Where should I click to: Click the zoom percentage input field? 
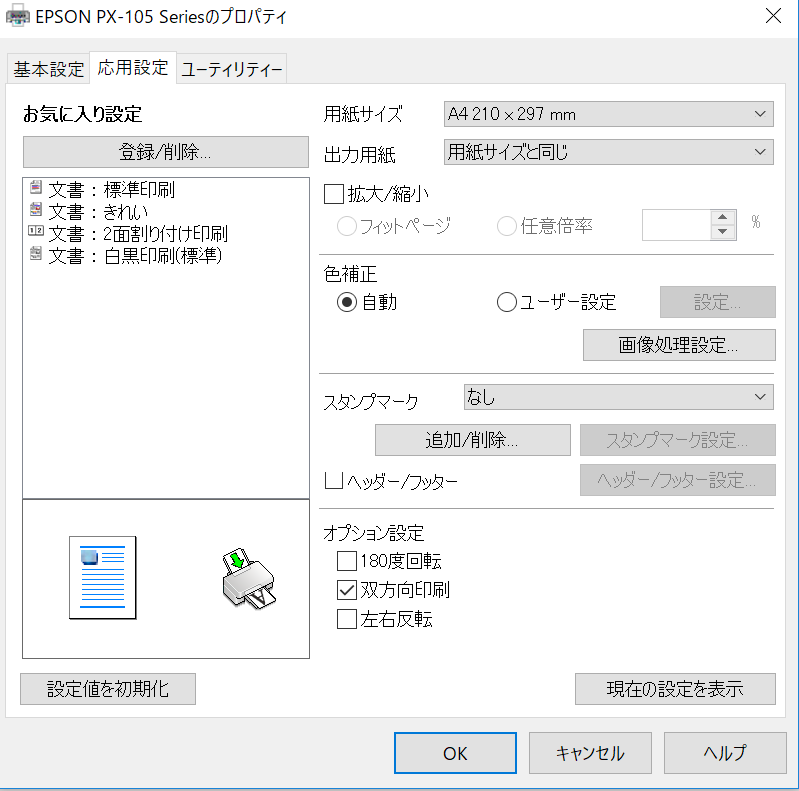click(677, 225)
